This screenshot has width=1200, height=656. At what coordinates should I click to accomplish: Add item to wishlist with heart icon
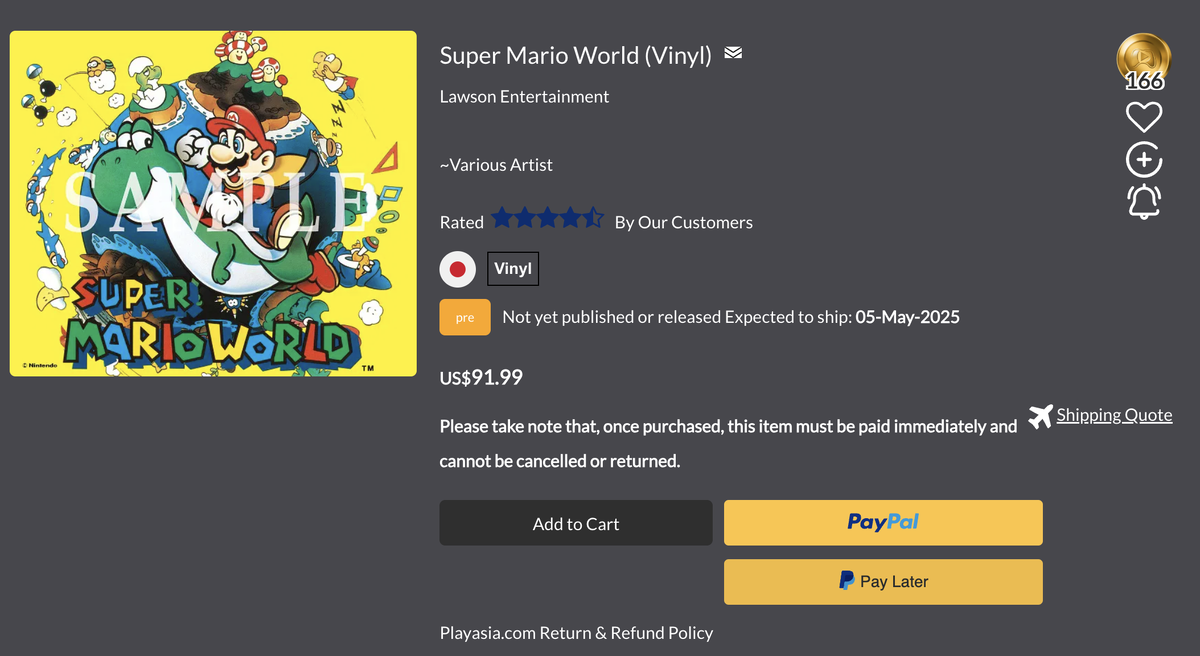1144,118
